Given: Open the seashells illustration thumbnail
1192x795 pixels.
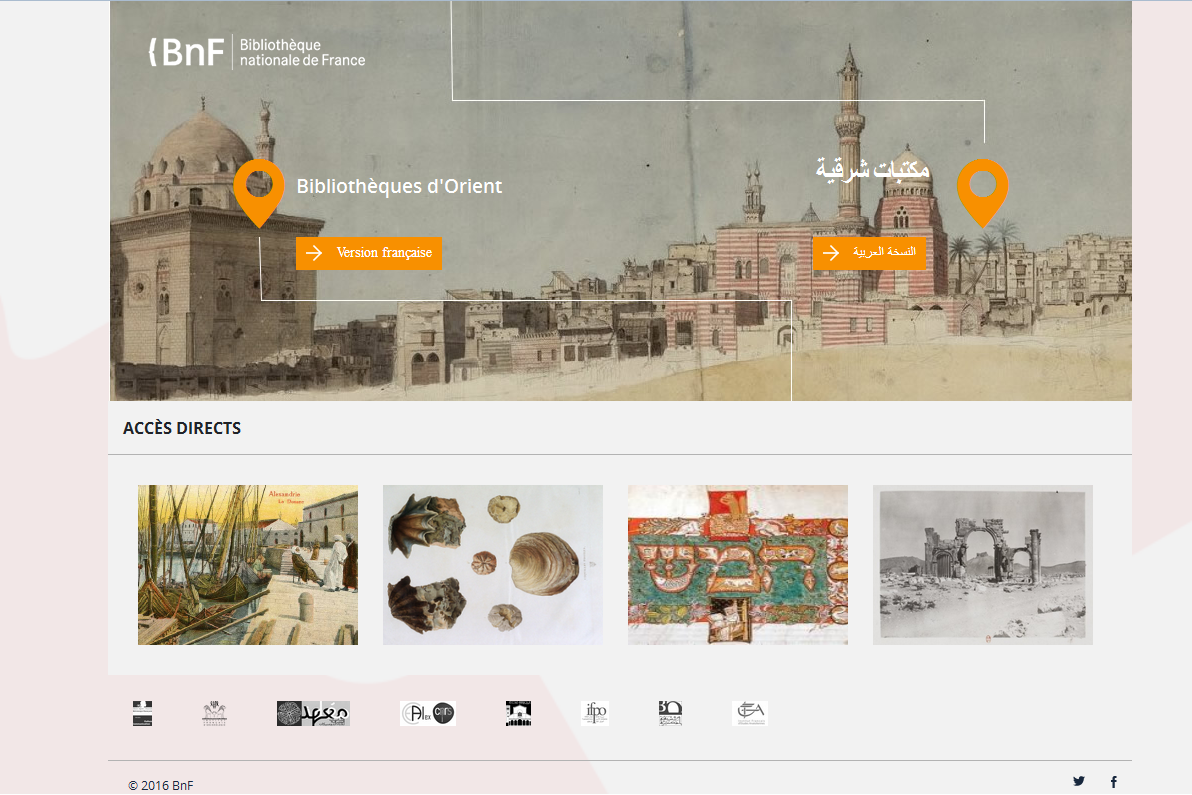Looking at the screenshot, I should (x=493, y=565).
